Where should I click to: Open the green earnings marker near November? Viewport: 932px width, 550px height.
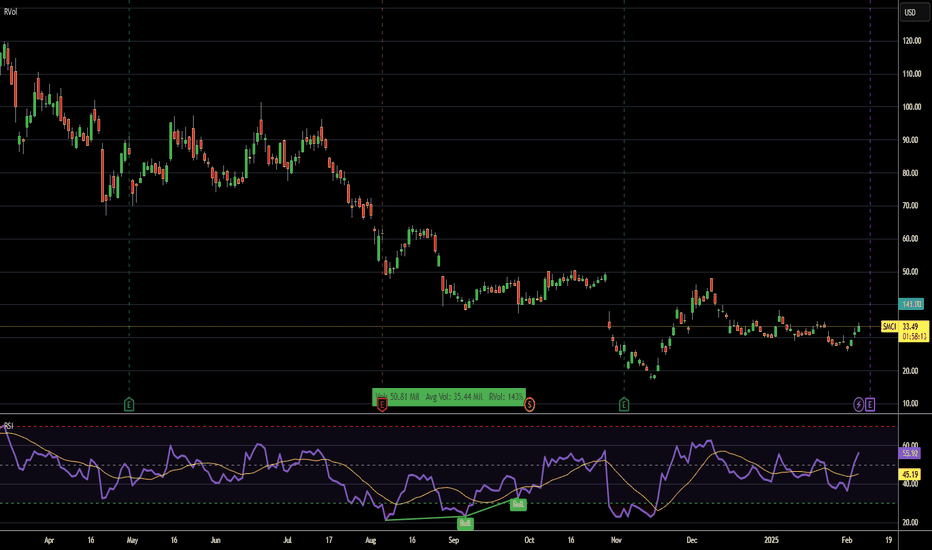pos(624,405)
